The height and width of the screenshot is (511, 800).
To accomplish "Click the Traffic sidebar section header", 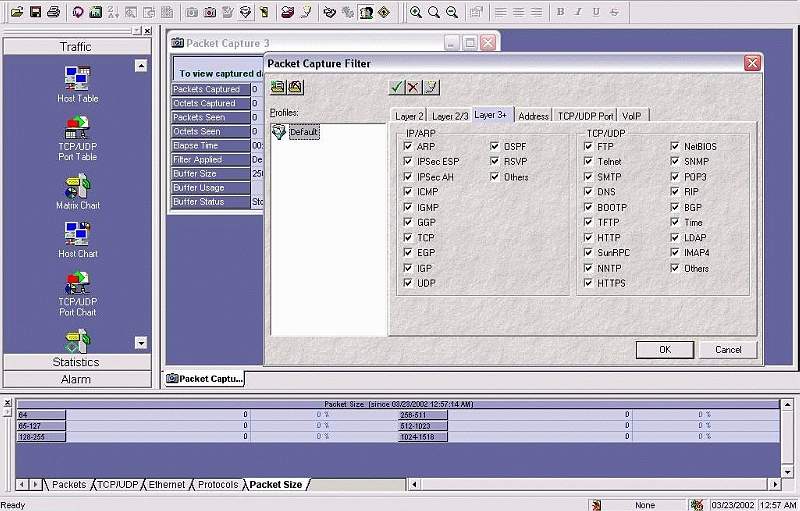I will (76, 47).
